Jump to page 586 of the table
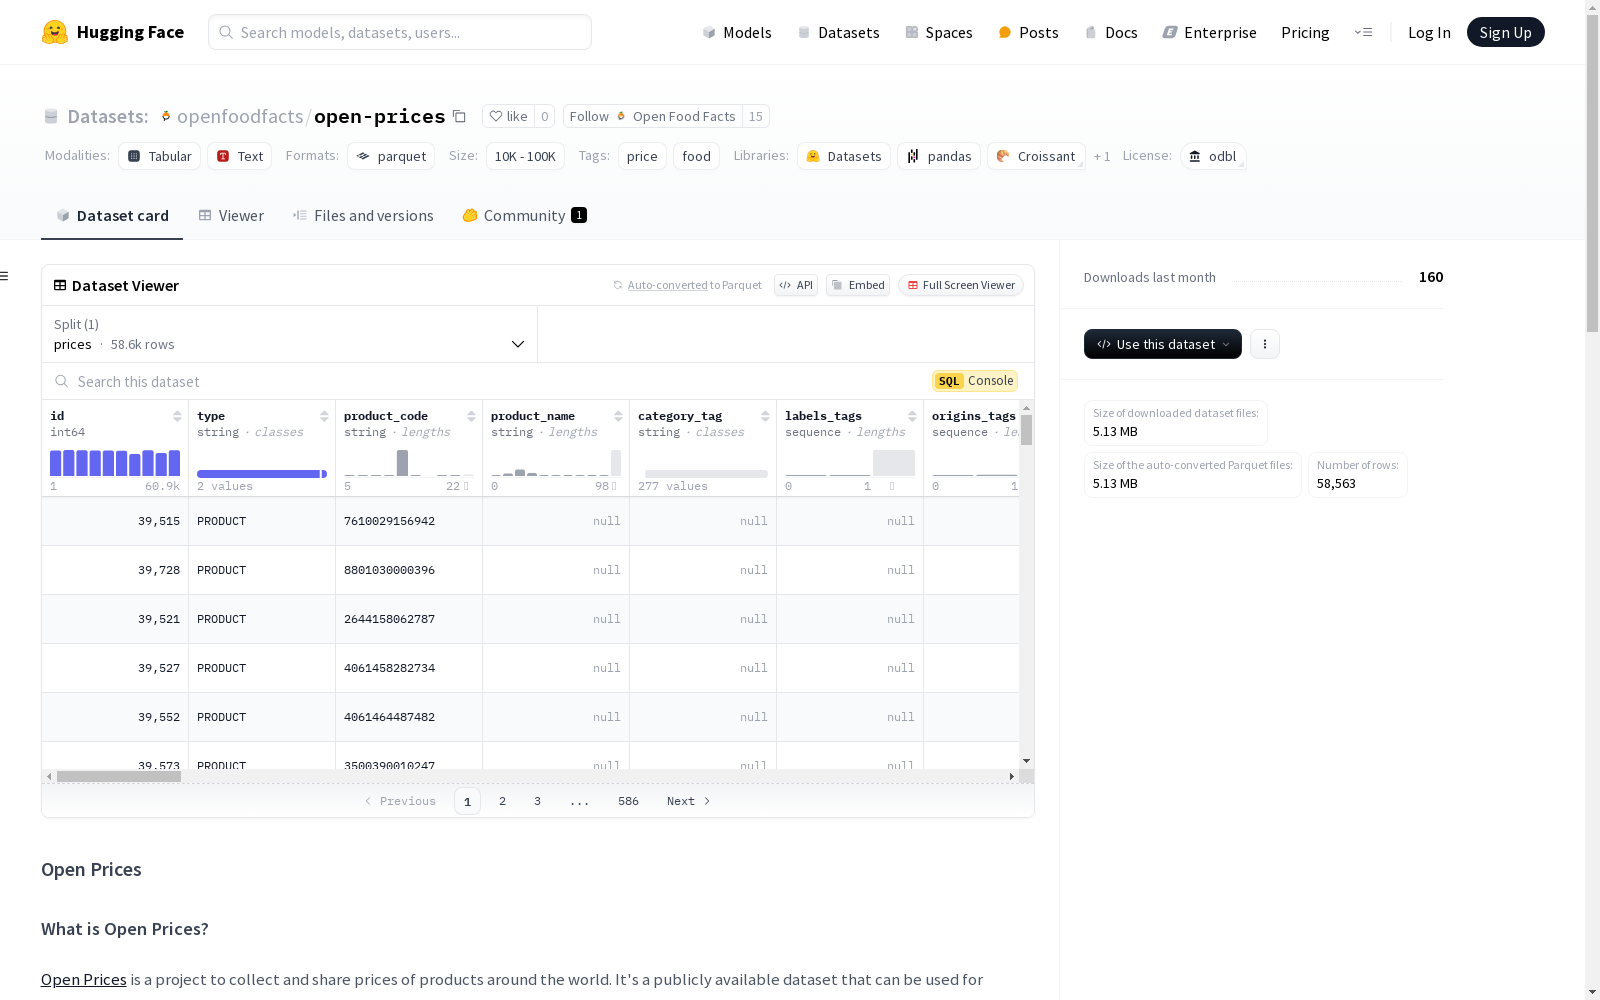Screen dimensions: 1600x1000 [628, 801]
